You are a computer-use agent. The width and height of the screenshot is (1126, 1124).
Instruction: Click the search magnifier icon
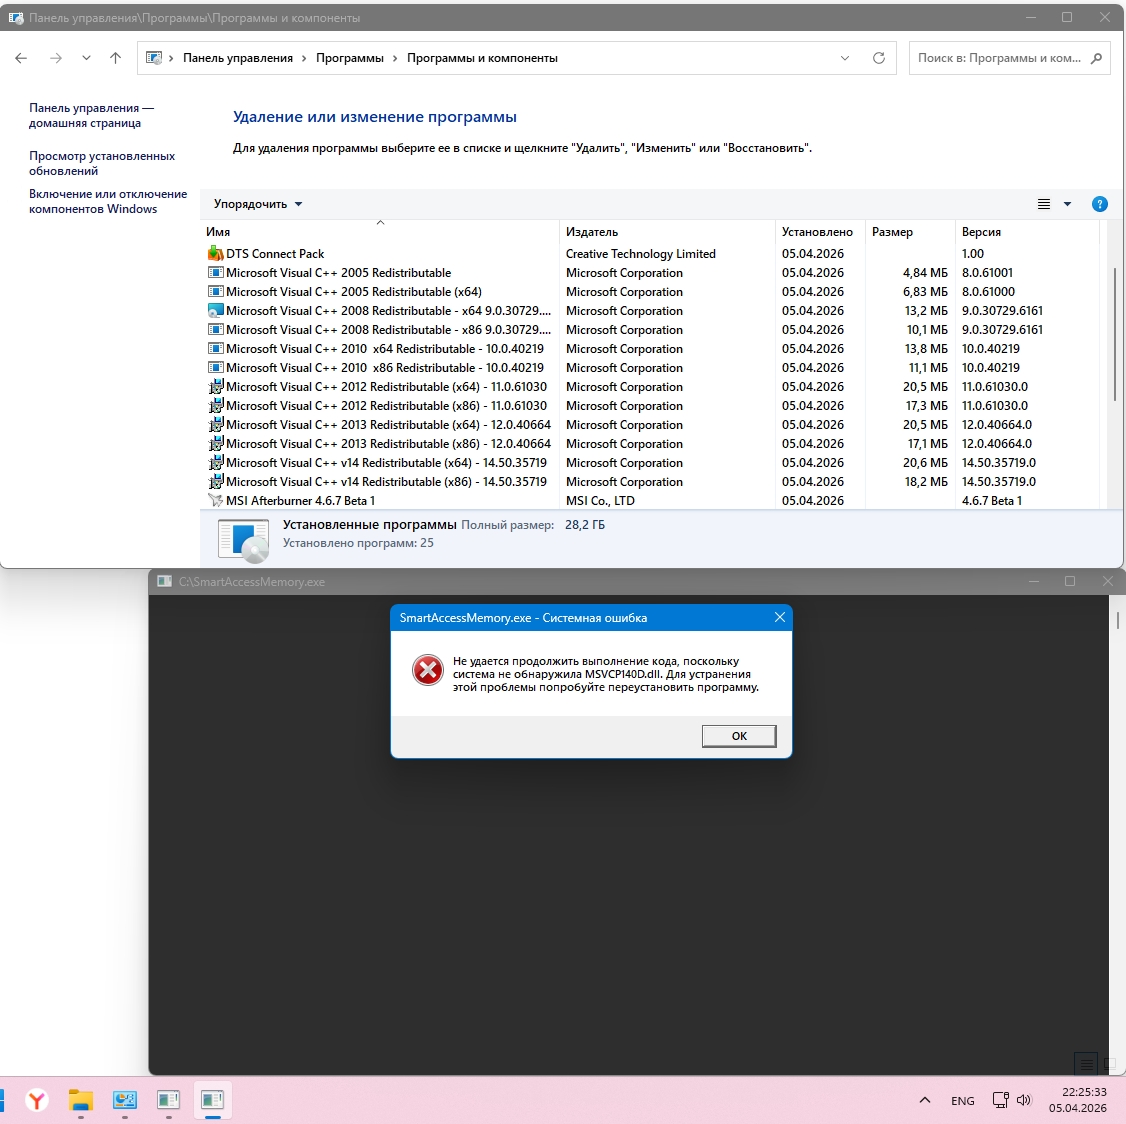click(1096, 58)
